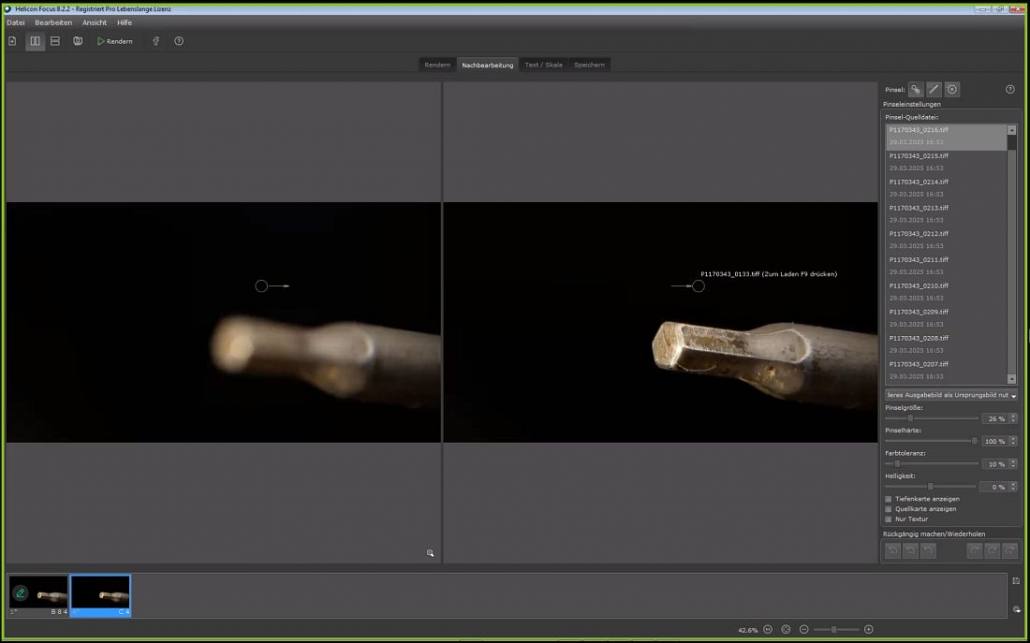This screenshot has height=643, width=1030.
Task: Open the Bearbeiten menu
Action: click(x=53, y=22)
